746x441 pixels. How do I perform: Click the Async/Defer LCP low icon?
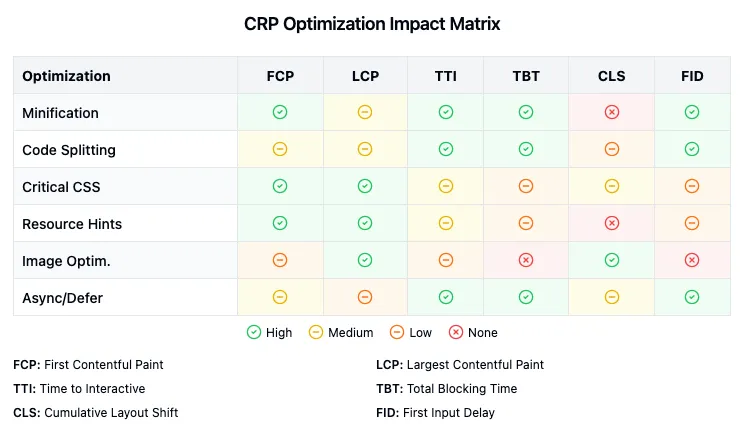[365, 297]
